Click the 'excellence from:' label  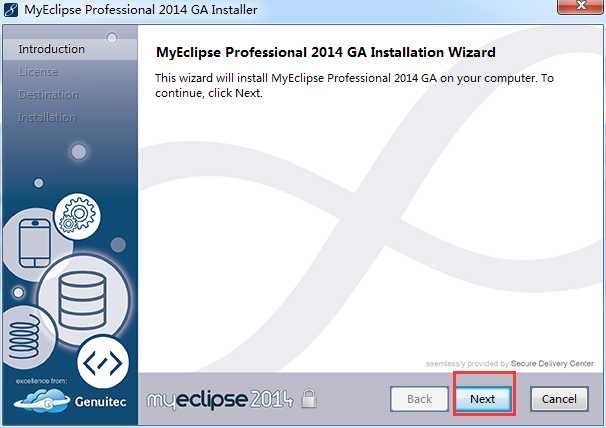(x=41, y=381)
